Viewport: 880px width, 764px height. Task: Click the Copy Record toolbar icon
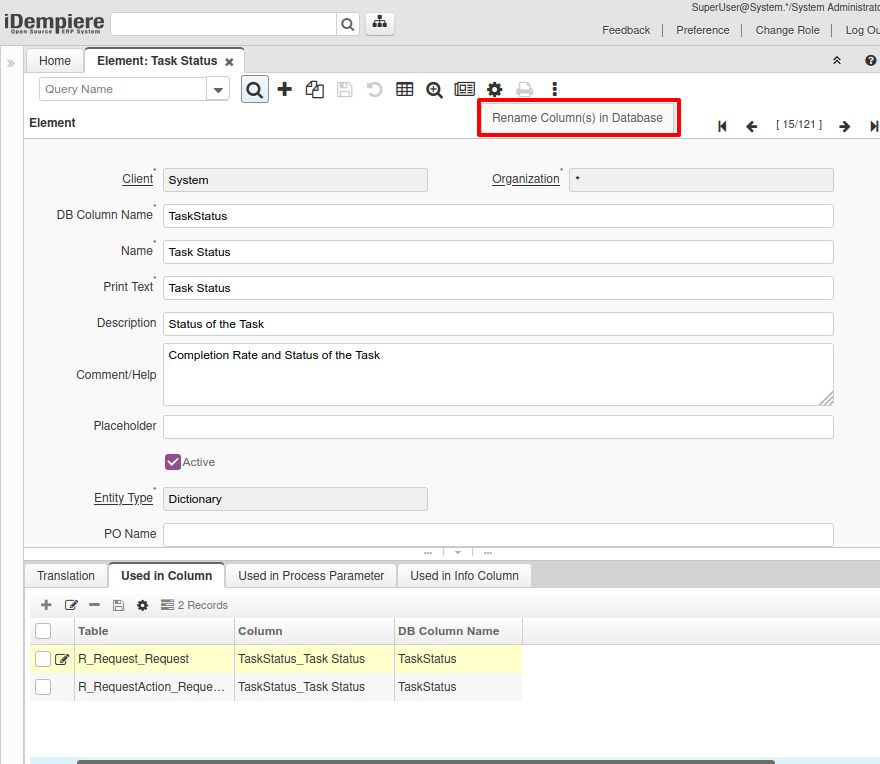[315, 89]
